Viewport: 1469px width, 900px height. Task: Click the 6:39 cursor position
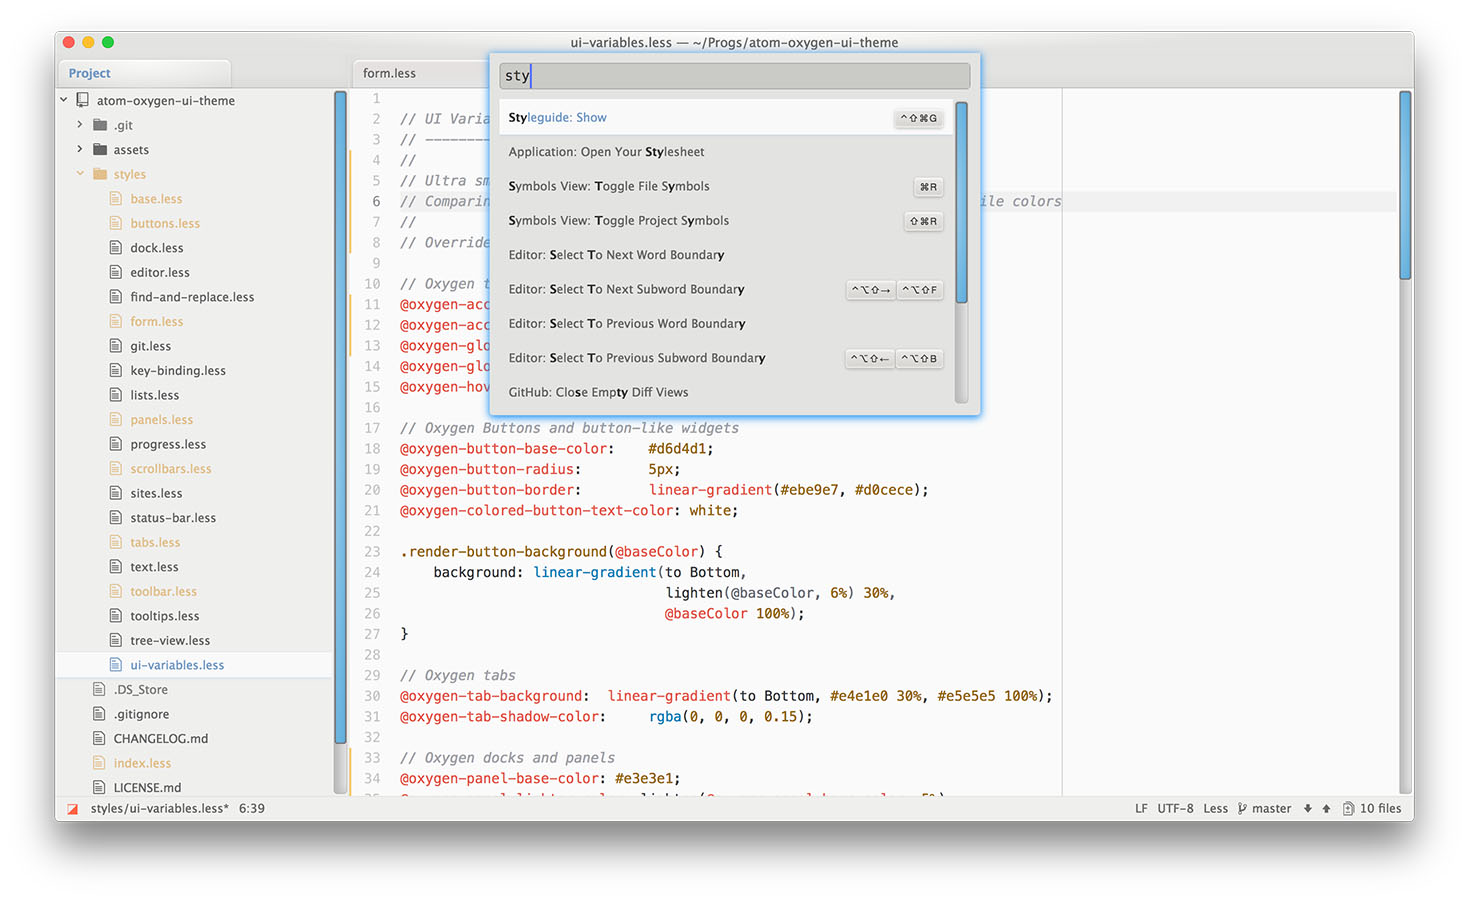(x=252, y=809)
